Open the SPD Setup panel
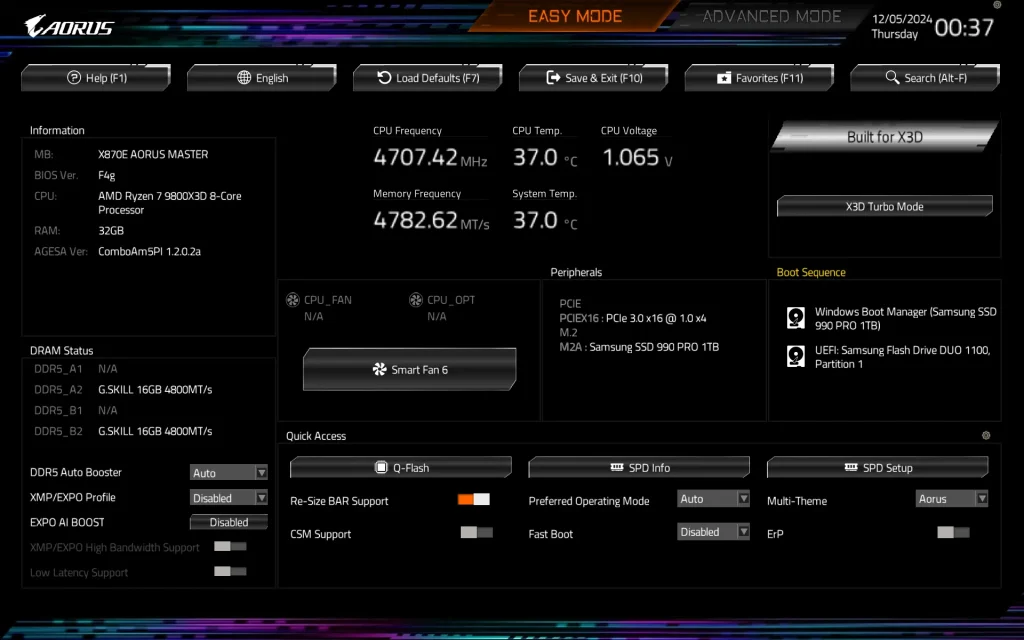 [x=876, y=466]
